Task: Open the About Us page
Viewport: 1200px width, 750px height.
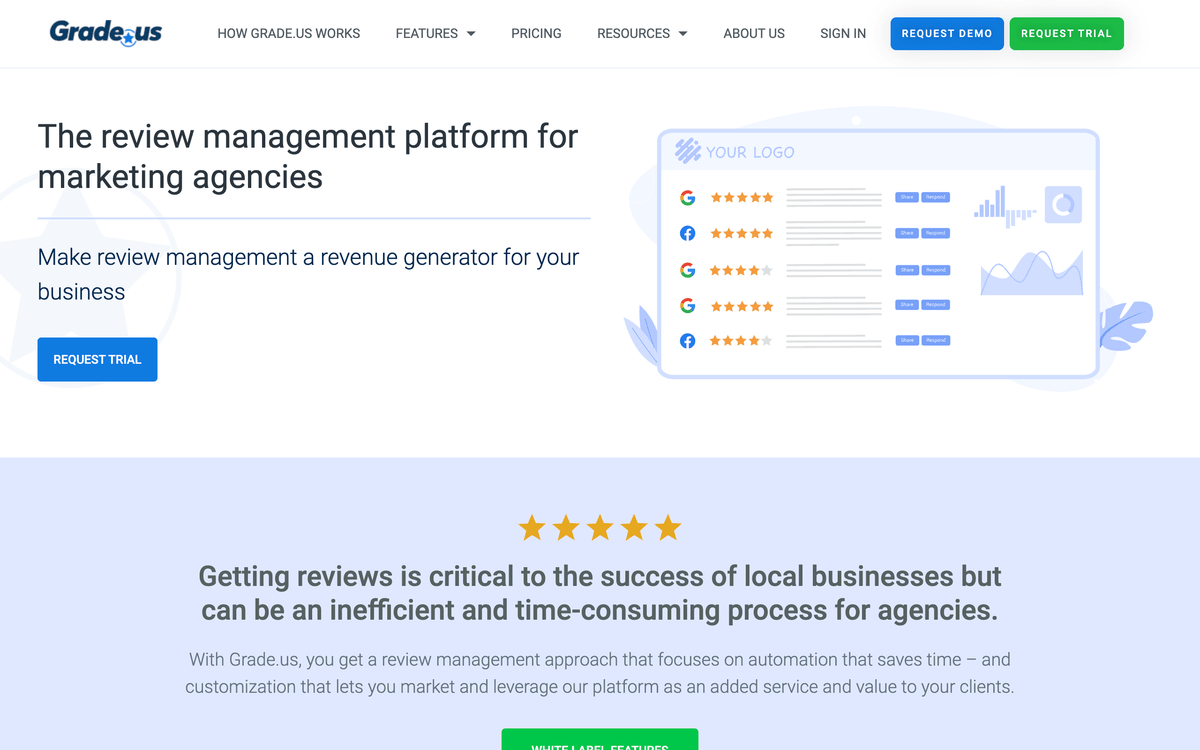Action: pyautogui.click(x=754, y=33)
